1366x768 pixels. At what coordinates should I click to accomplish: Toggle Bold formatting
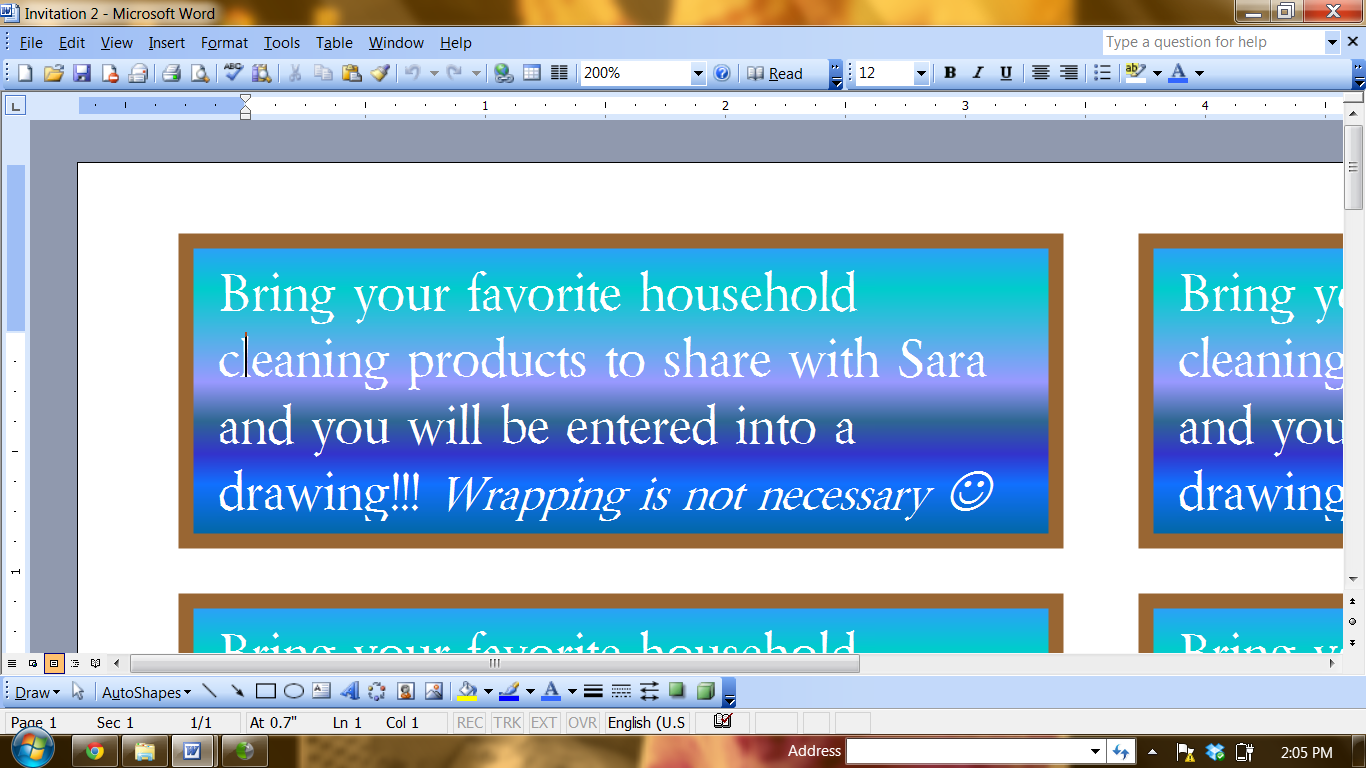pyautogui.click(x=950, y=73)
